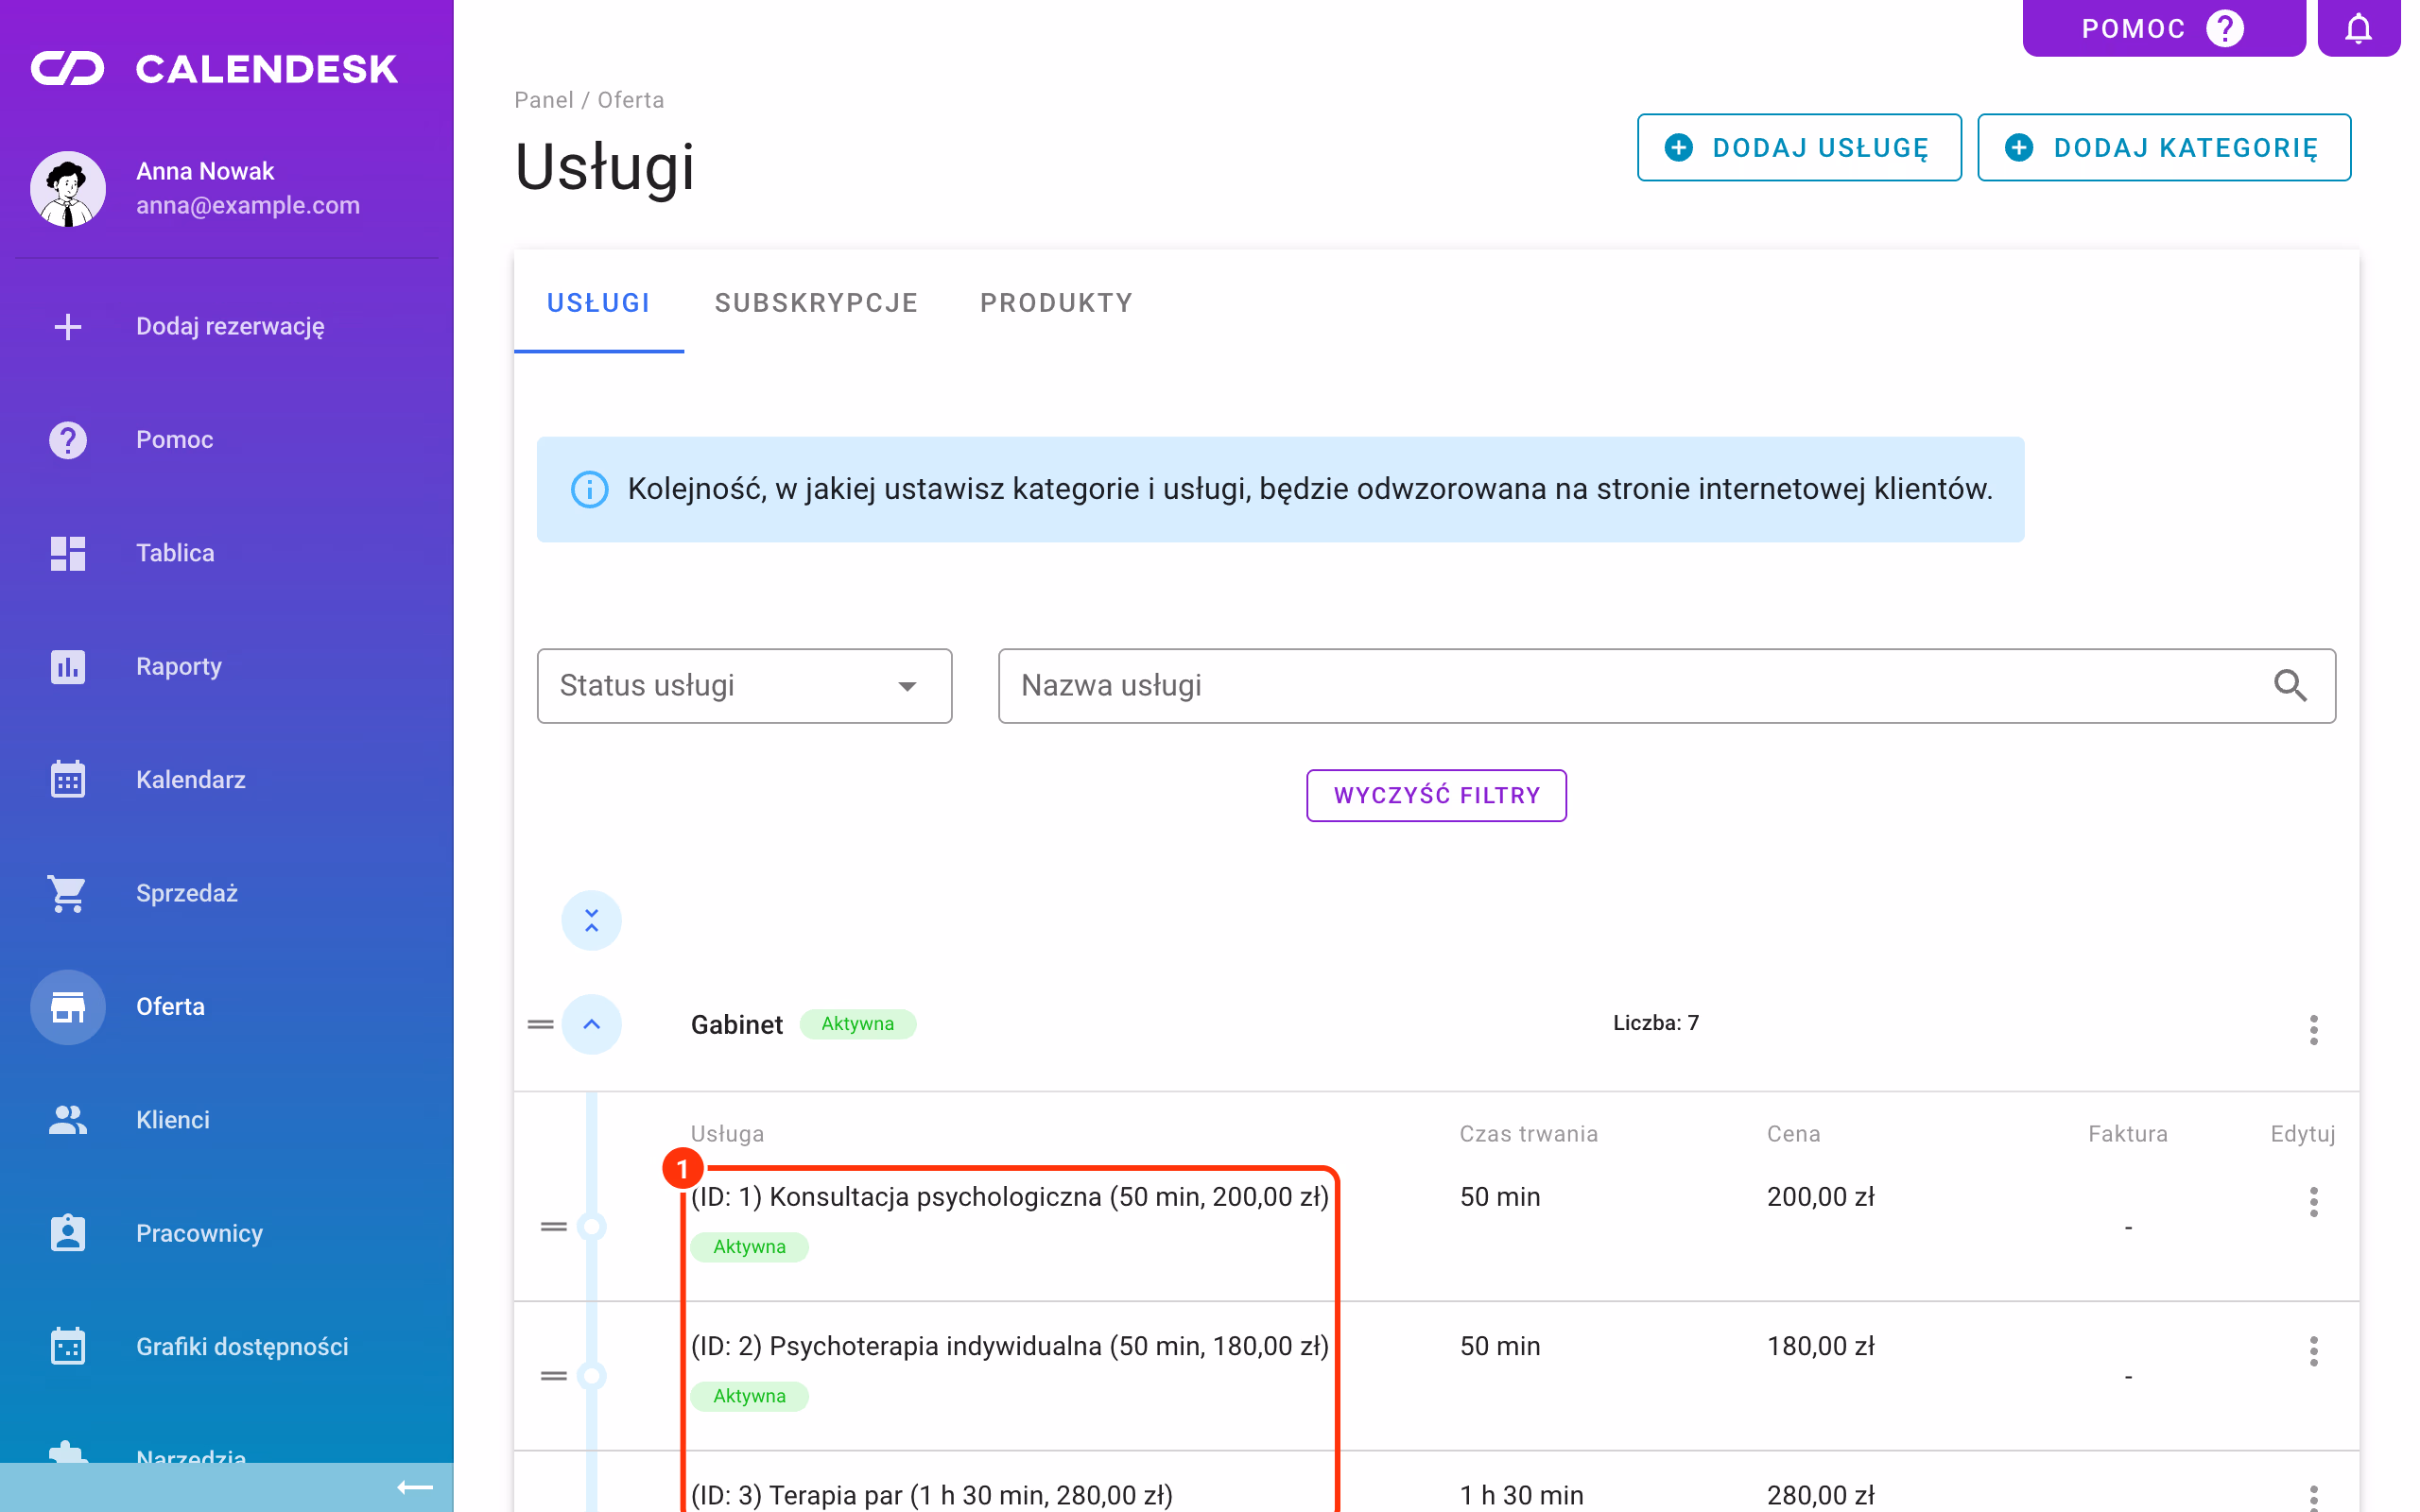Switch to the Produkty tab

(x=1056, y=303)
